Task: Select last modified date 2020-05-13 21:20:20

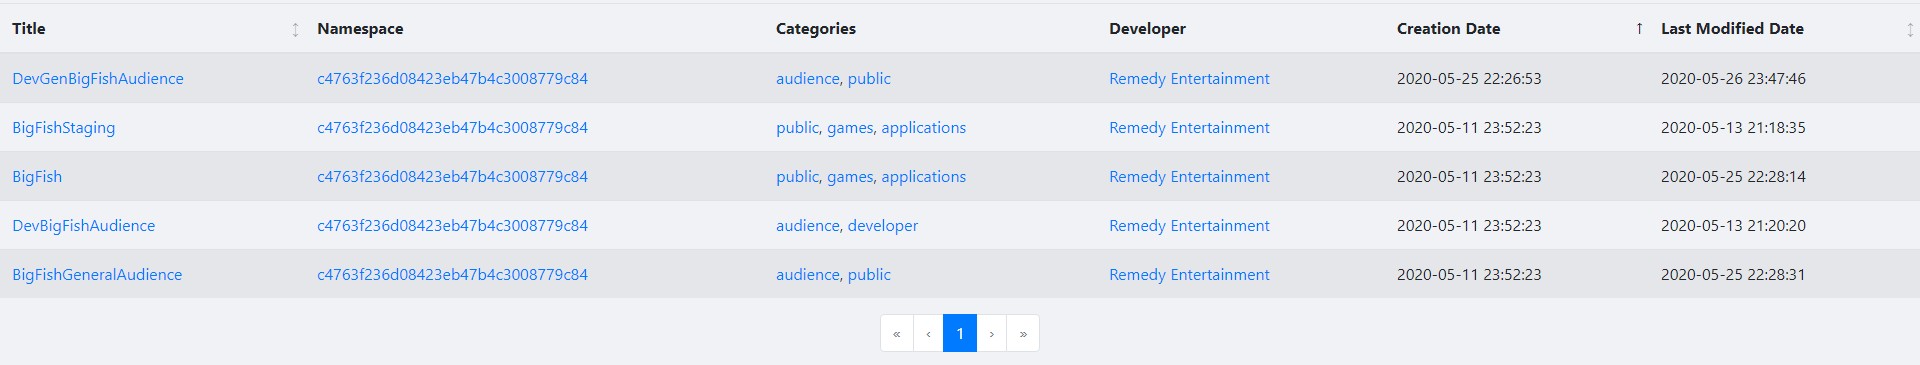Action: click(1733, 225)
